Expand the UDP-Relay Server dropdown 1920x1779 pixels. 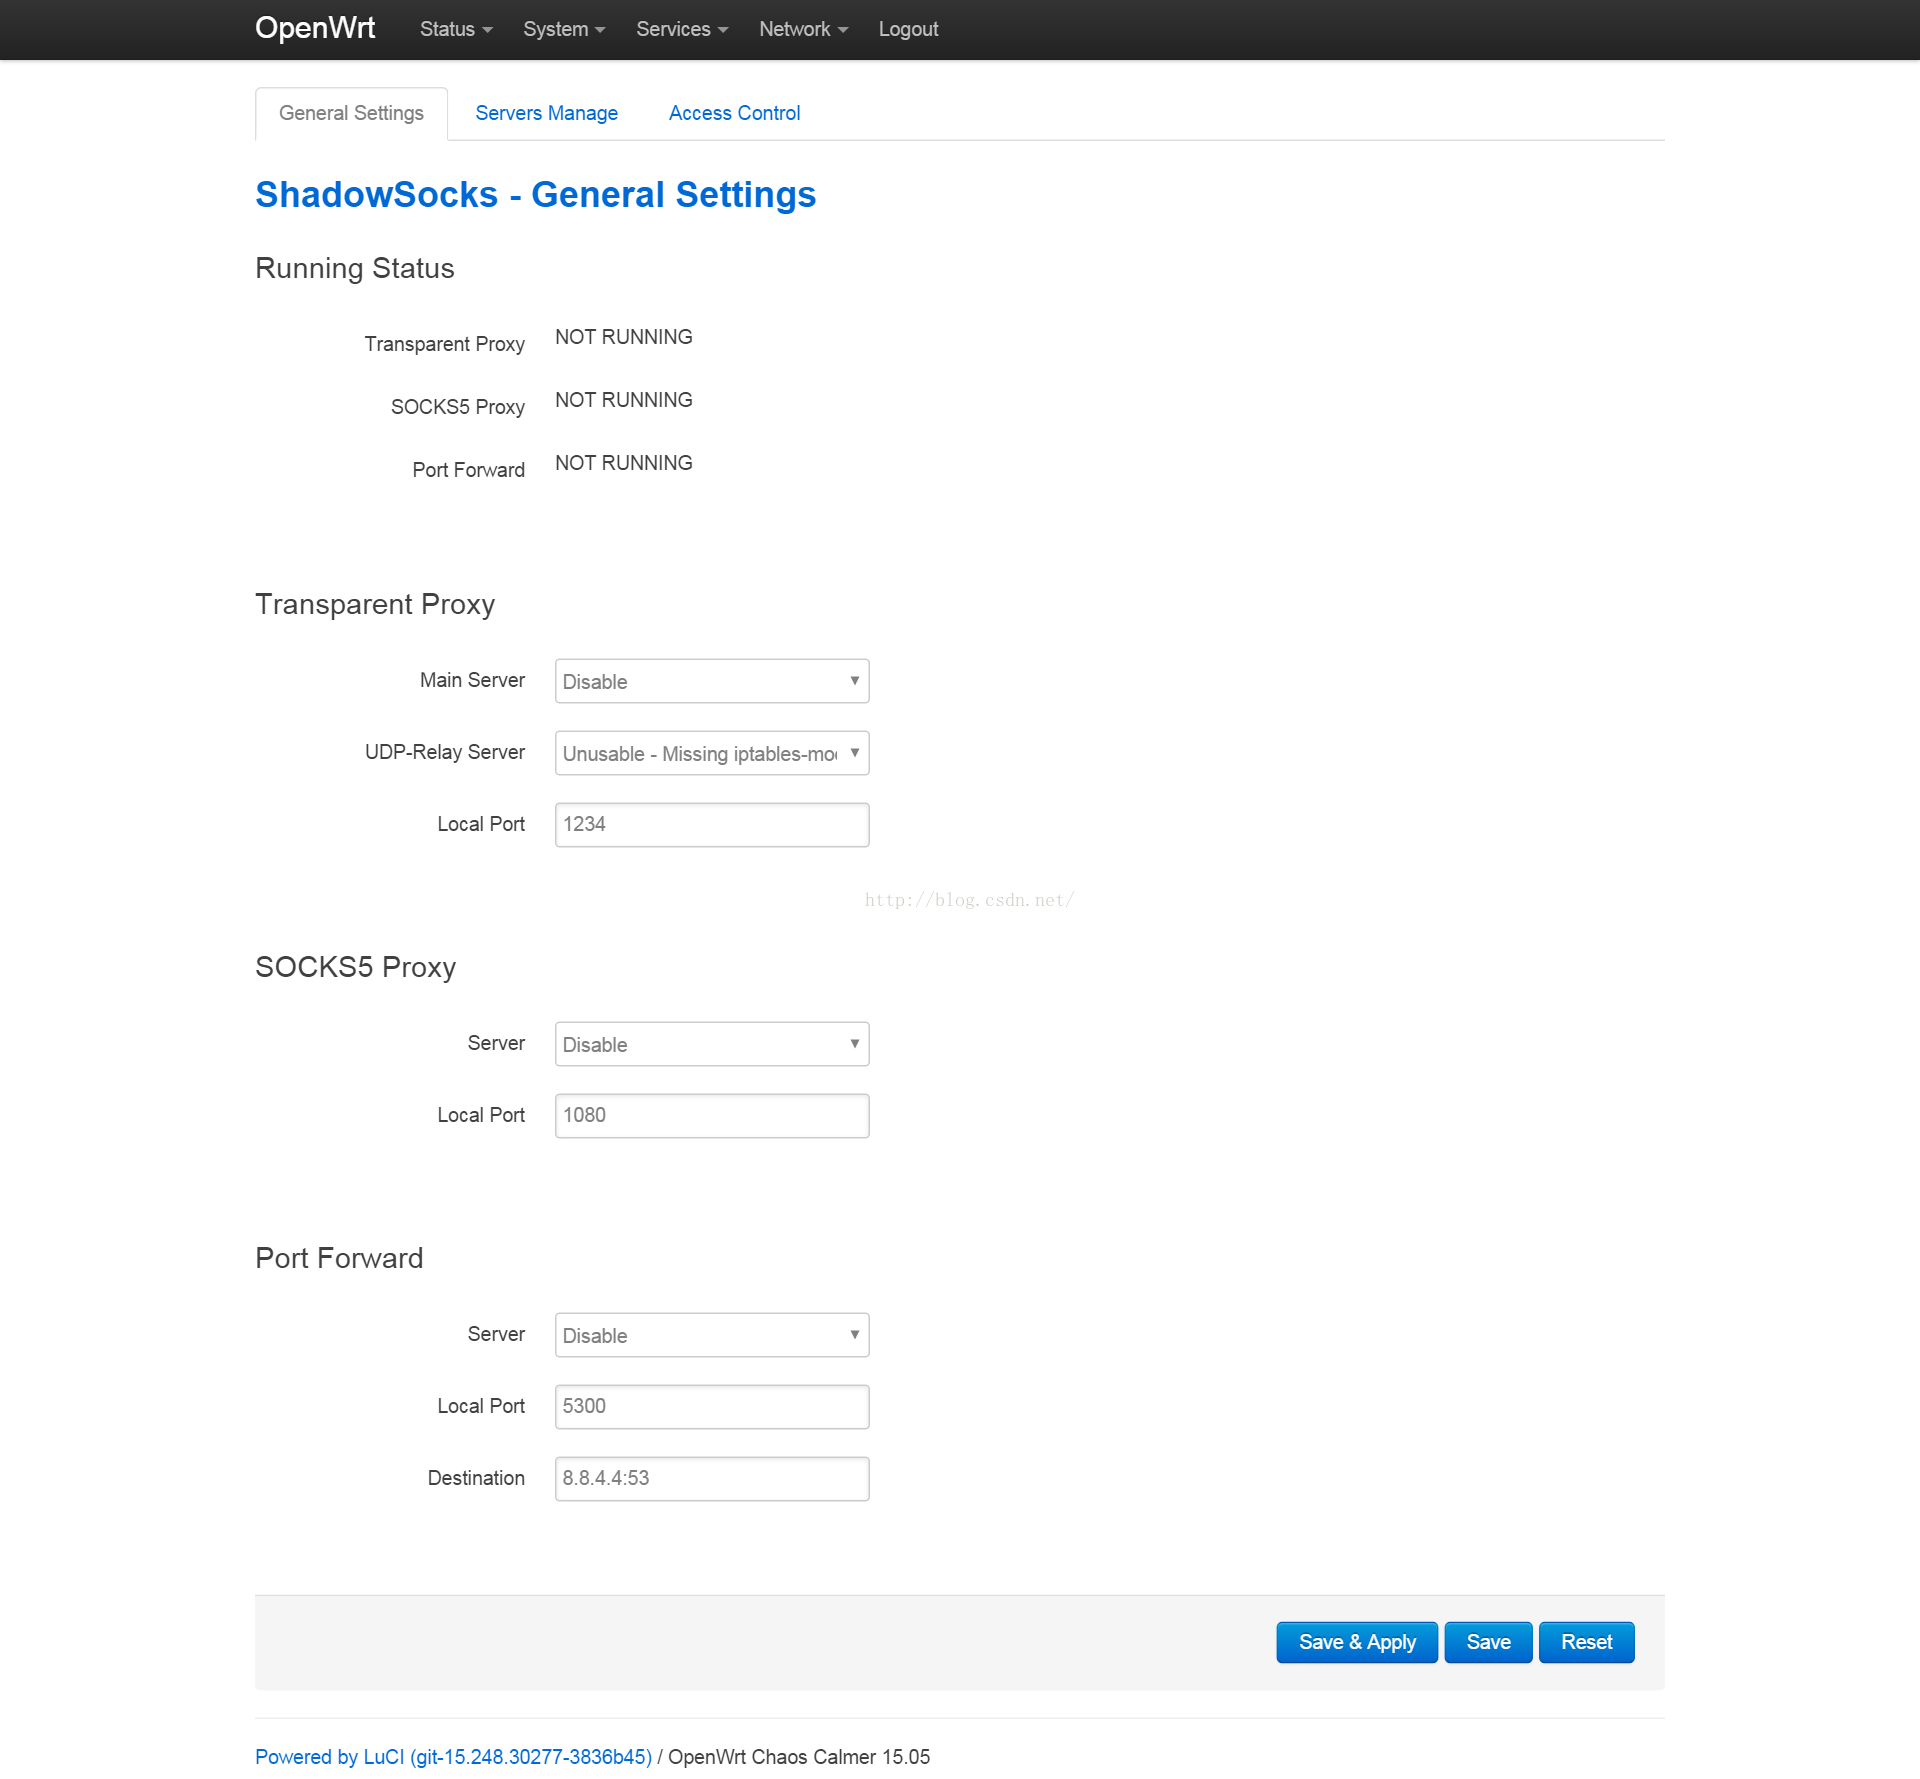(711, 753)
